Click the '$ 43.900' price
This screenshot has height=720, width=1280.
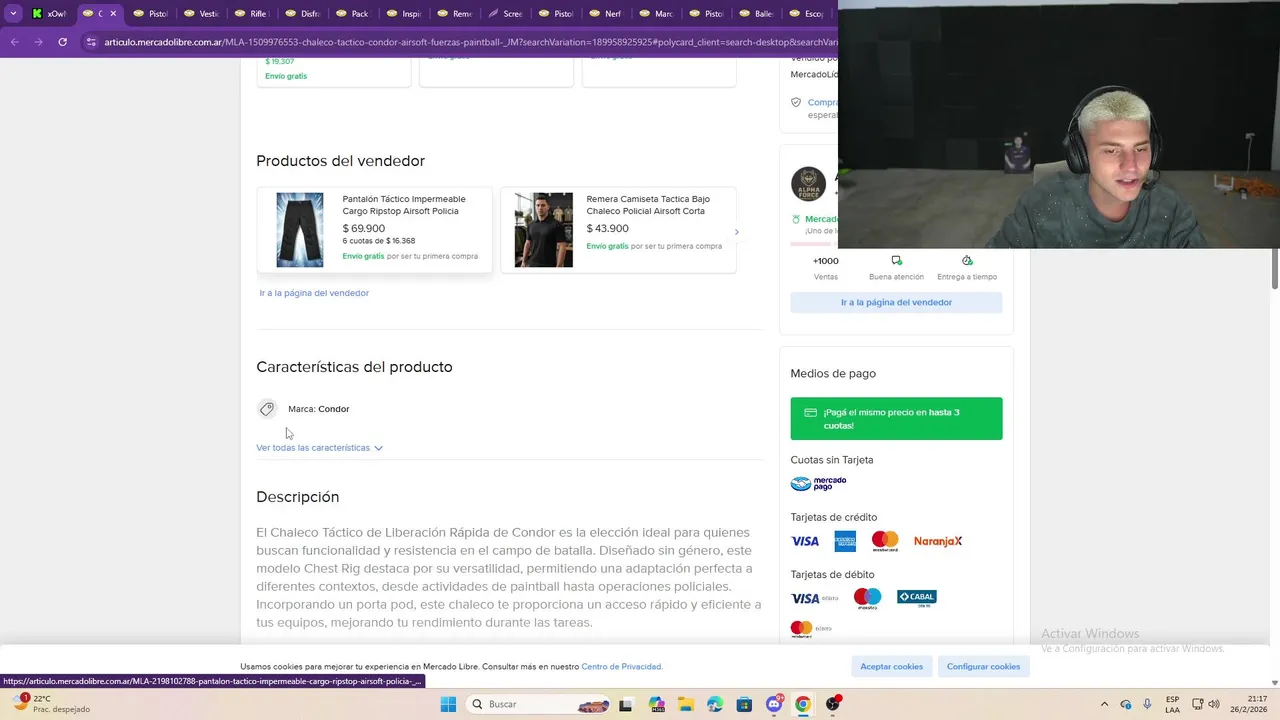click(x=608, y=228)
